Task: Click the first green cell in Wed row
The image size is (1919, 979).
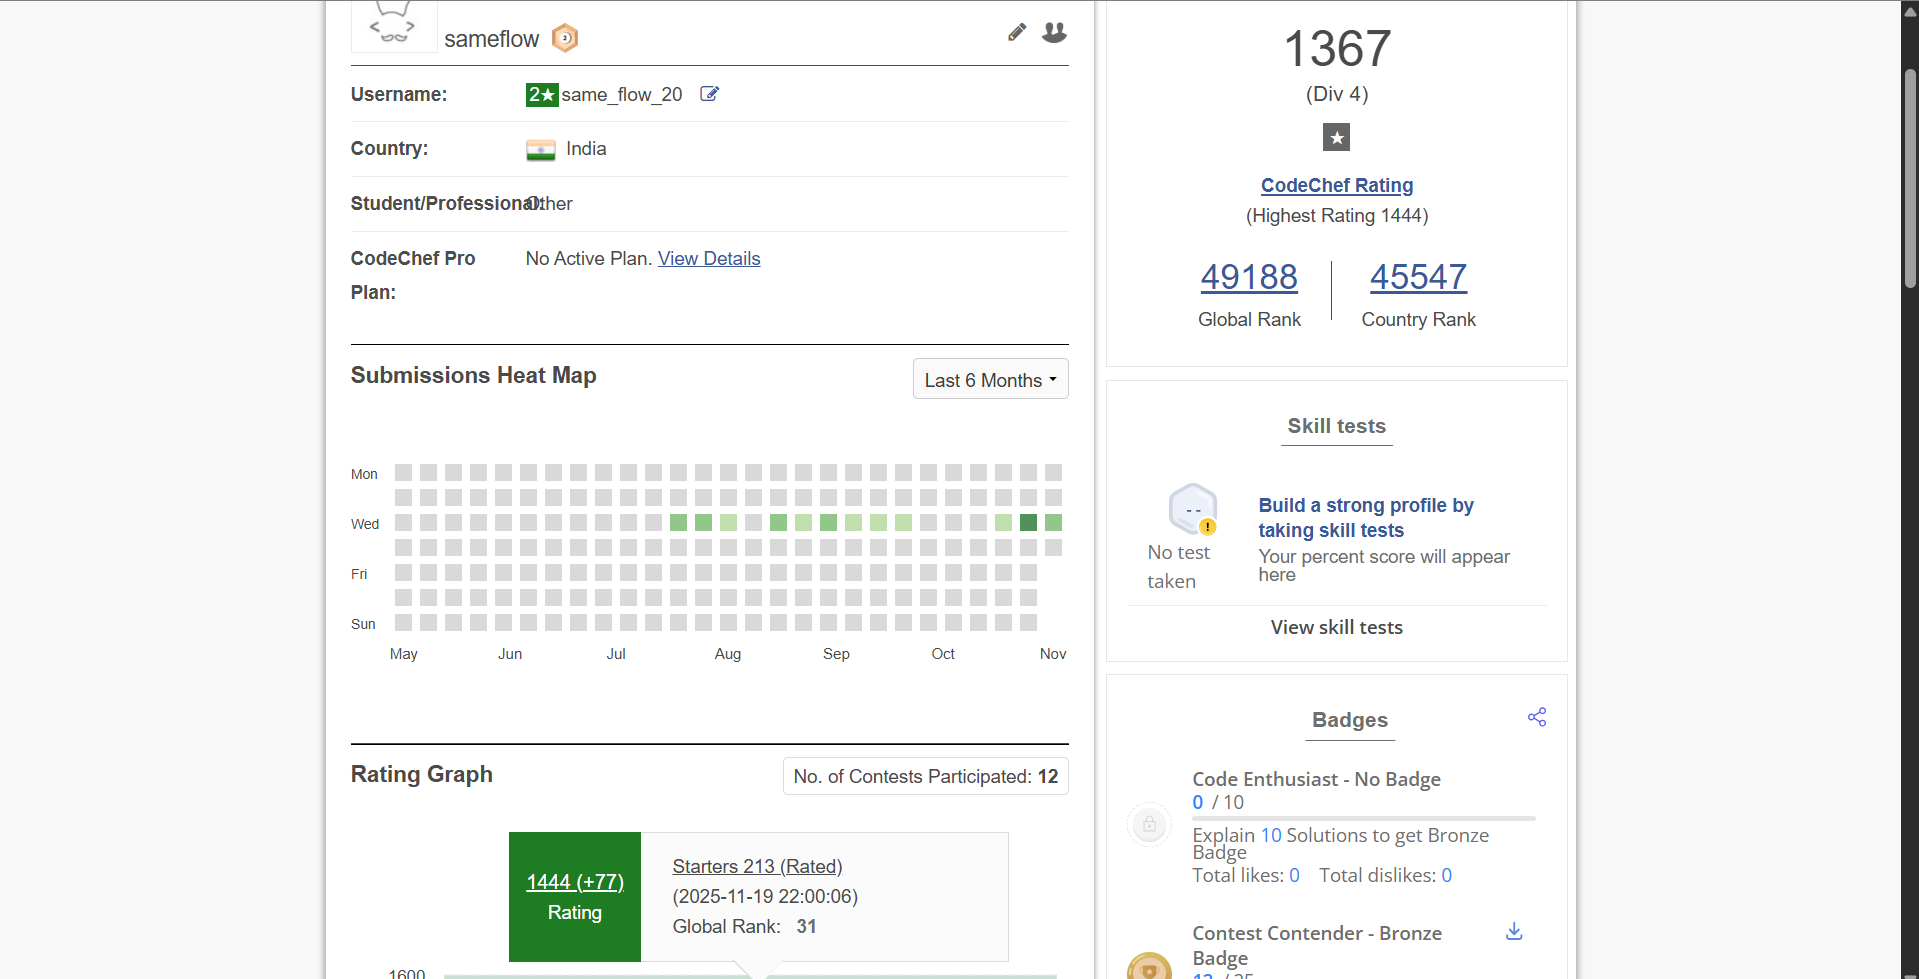Action: 678,522
